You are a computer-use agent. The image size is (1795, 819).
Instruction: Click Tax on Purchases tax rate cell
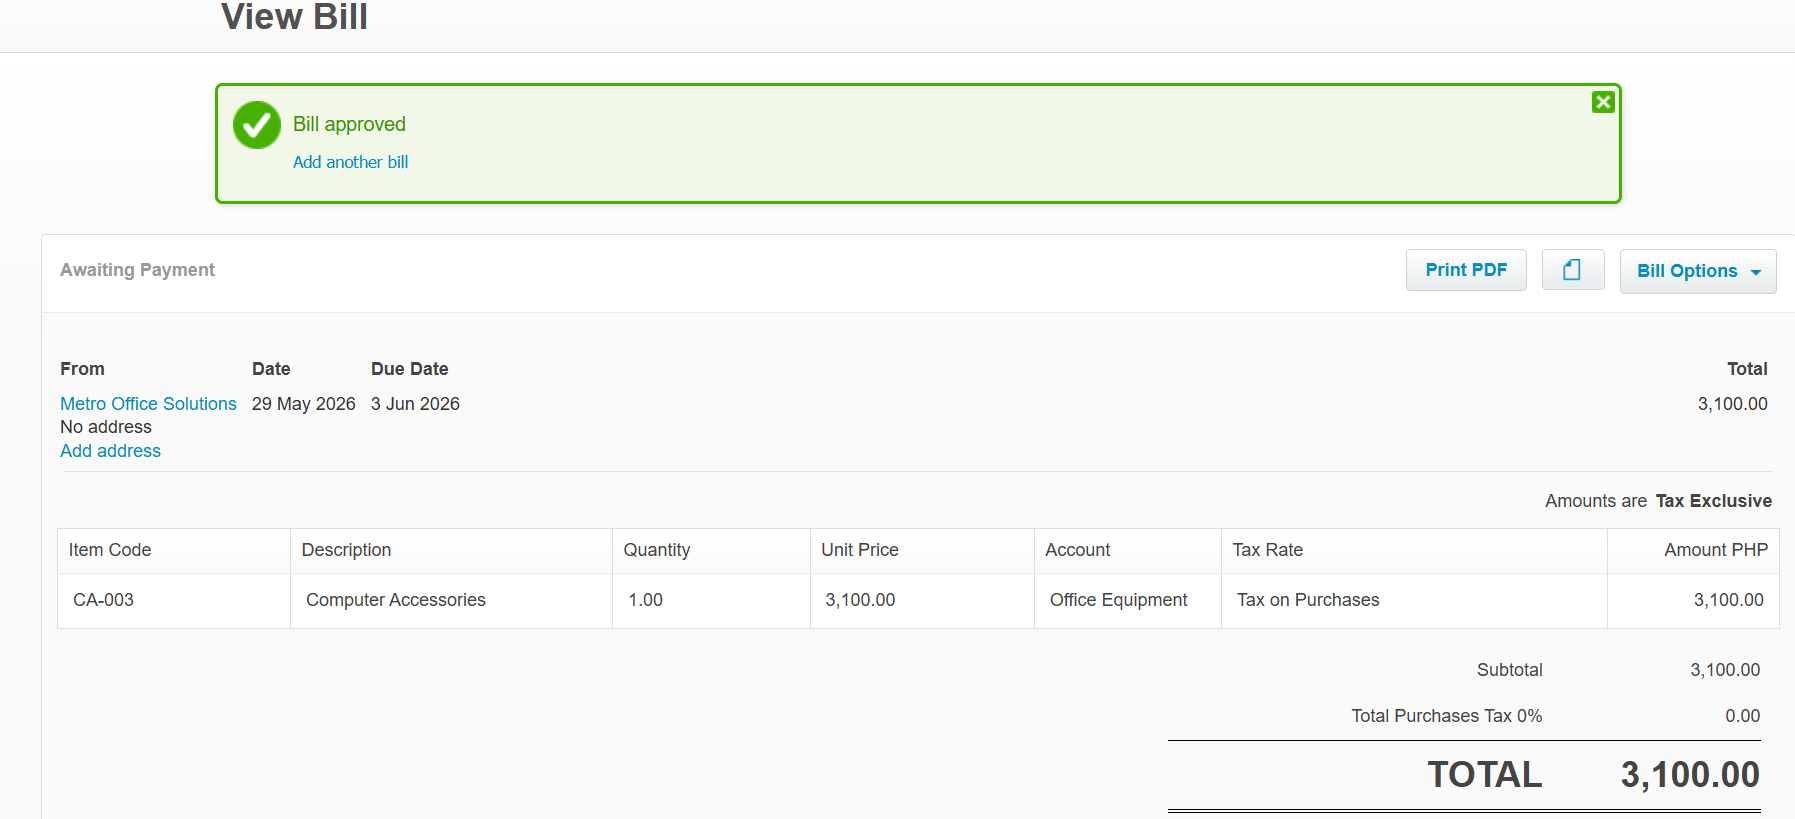click(x=1414, y=600)
